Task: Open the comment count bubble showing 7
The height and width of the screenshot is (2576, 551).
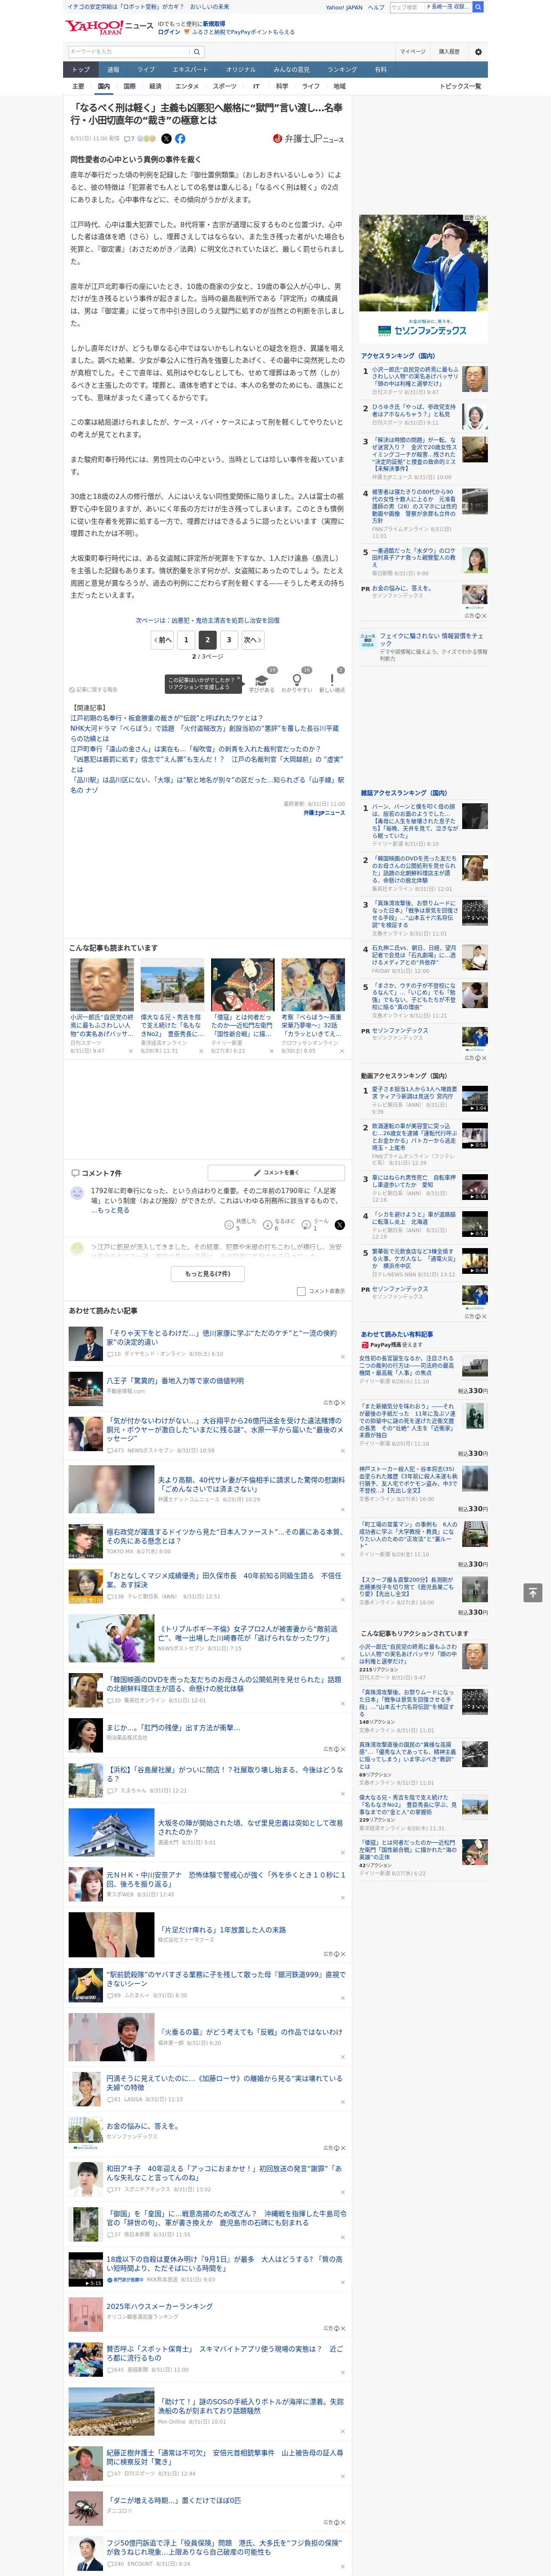Action: coord(129,139)
